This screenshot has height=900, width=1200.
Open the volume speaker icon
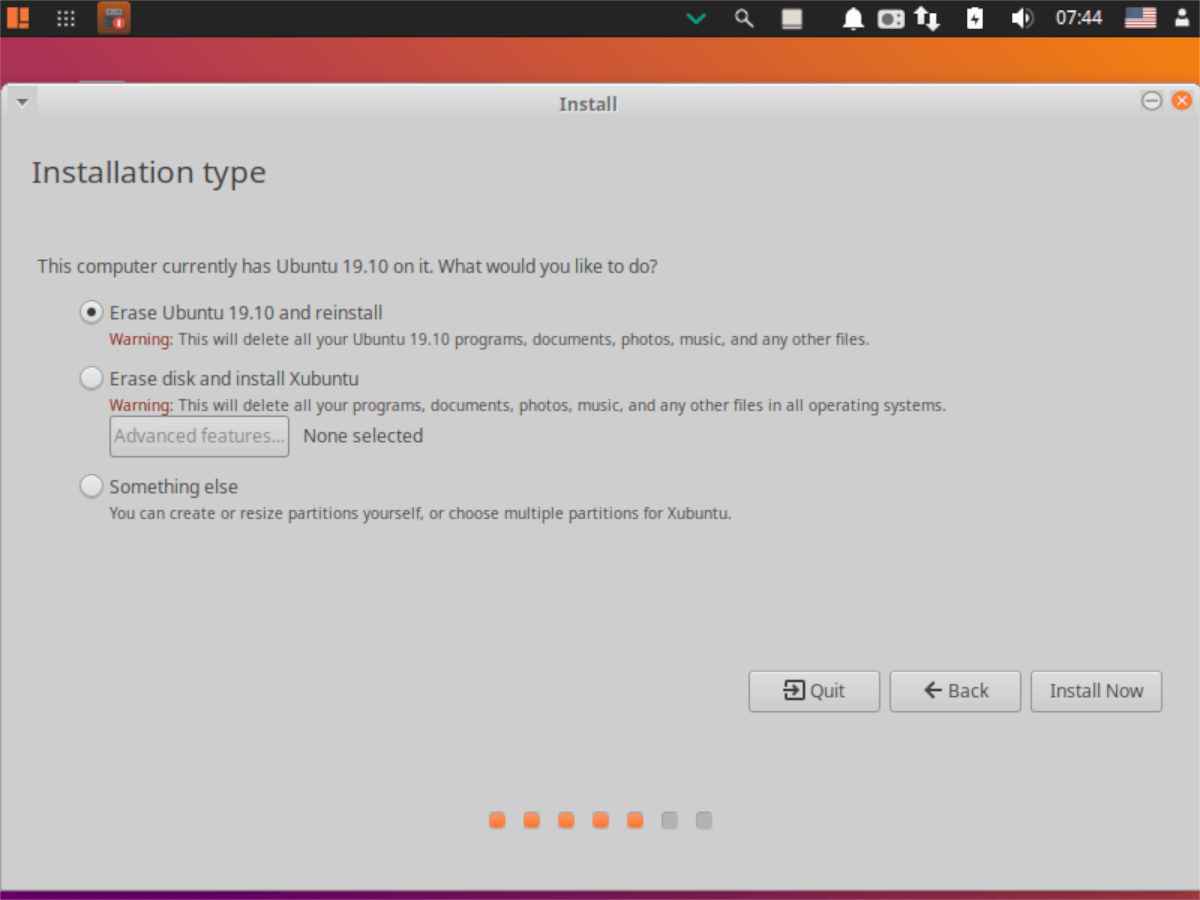coord(1021,18)
